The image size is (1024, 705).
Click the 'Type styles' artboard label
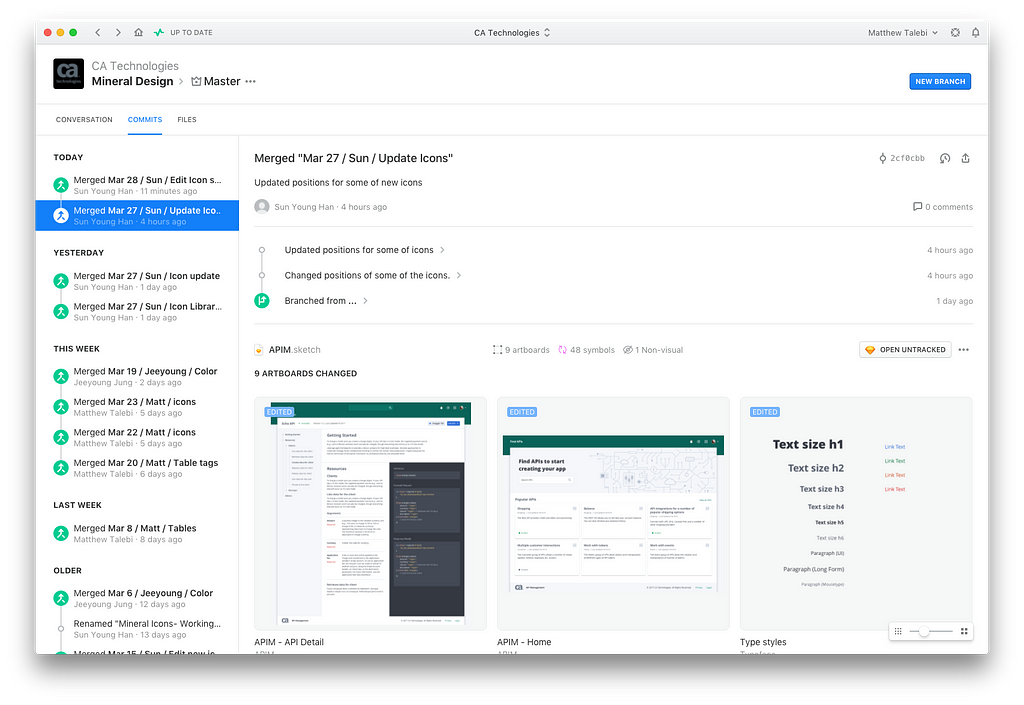[763, 642]
